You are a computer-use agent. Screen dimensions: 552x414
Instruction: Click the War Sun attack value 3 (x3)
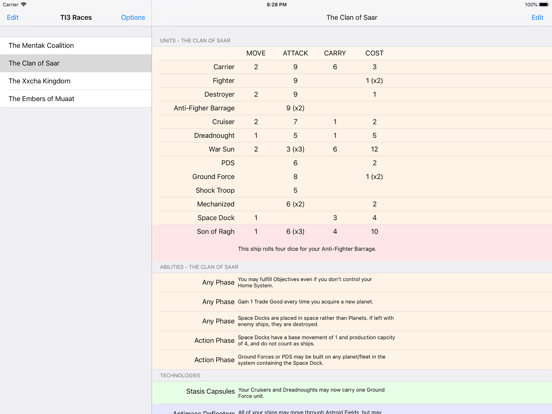click(x=295, y=149)
